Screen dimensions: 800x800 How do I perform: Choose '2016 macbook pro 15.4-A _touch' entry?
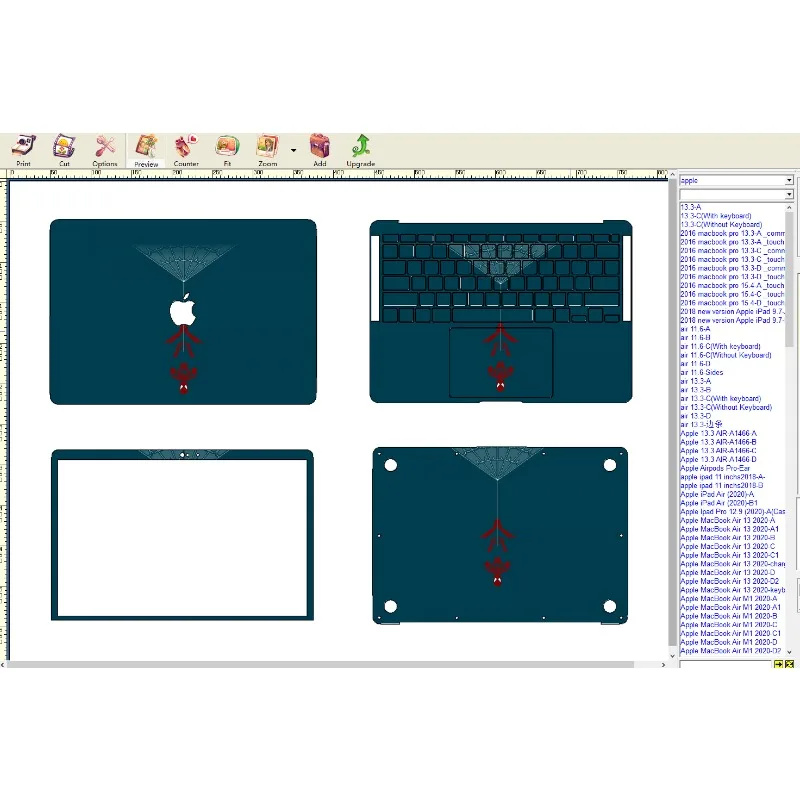point(732,285)
